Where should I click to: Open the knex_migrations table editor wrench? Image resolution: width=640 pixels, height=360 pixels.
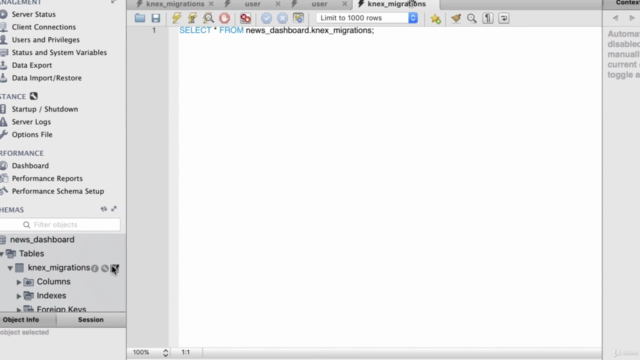(x=105, y=268)
